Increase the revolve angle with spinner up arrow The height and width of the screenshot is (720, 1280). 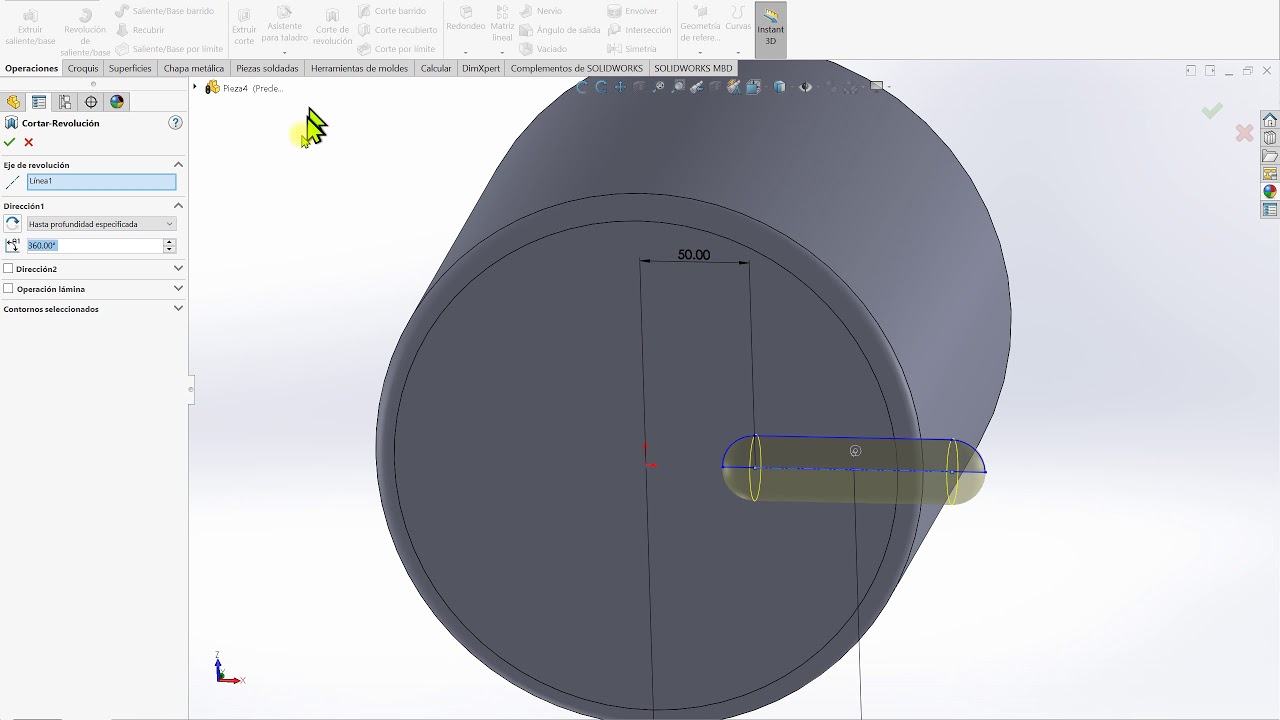(169, 242)
